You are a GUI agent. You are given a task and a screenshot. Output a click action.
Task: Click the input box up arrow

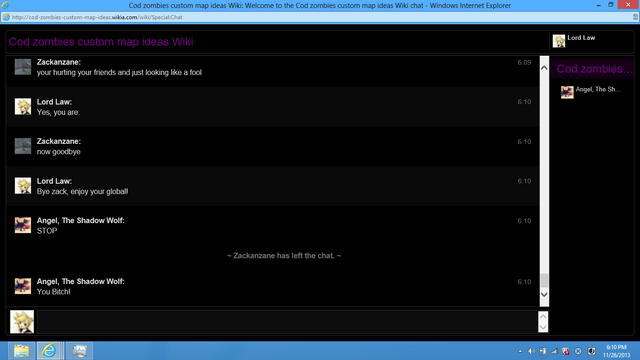(543, 316)
